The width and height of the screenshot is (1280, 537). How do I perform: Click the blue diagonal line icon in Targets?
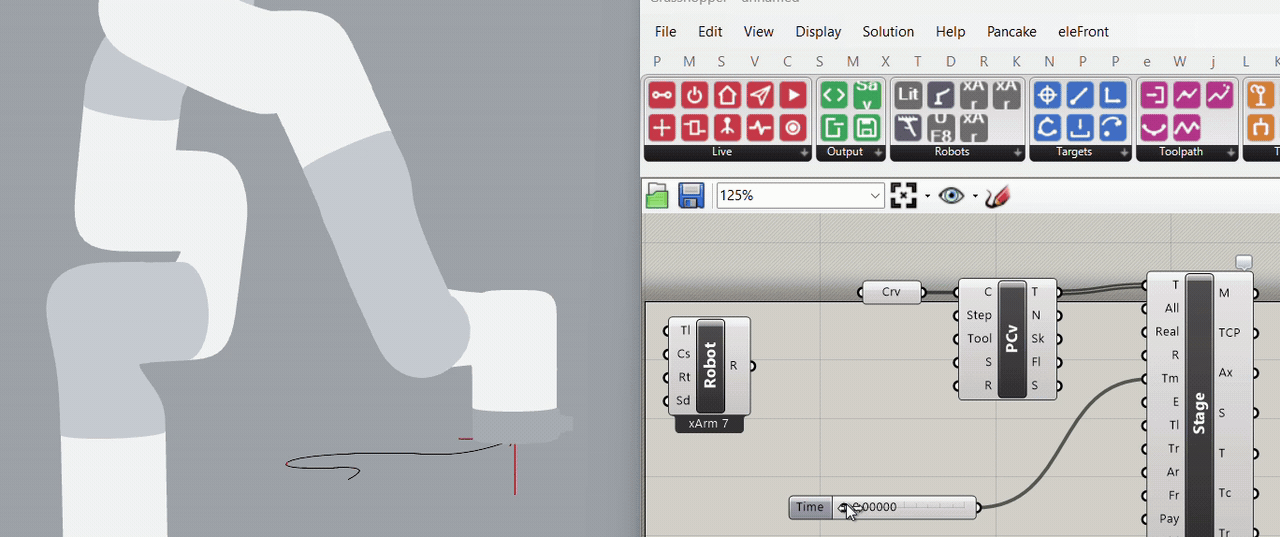(1080, 96)
